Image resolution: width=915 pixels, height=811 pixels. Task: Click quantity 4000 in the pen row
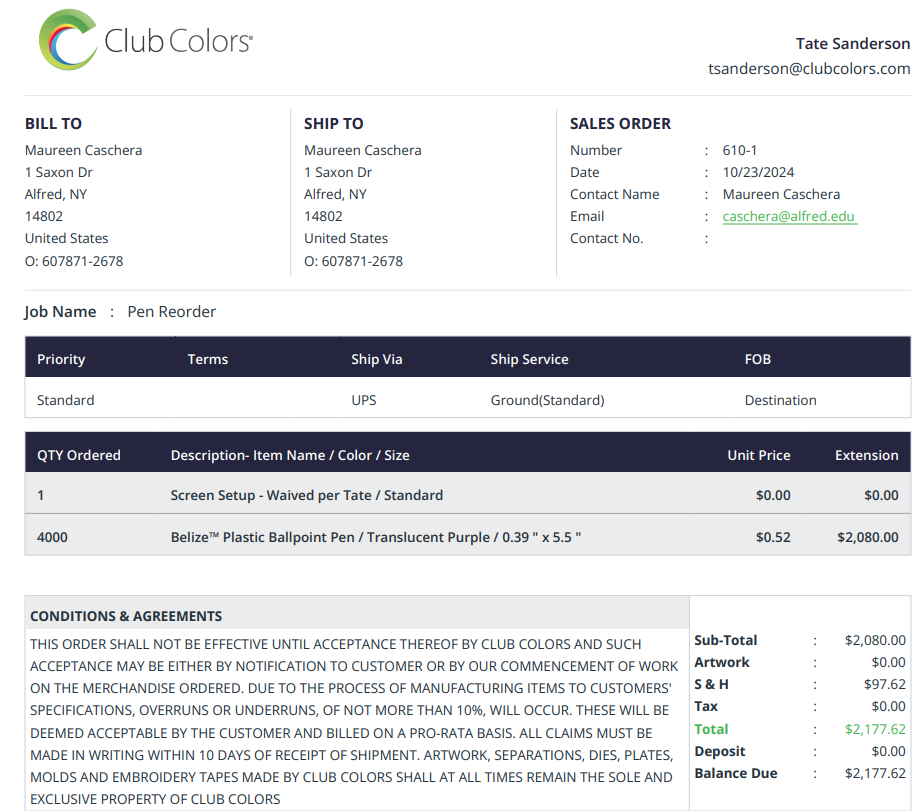52,537
